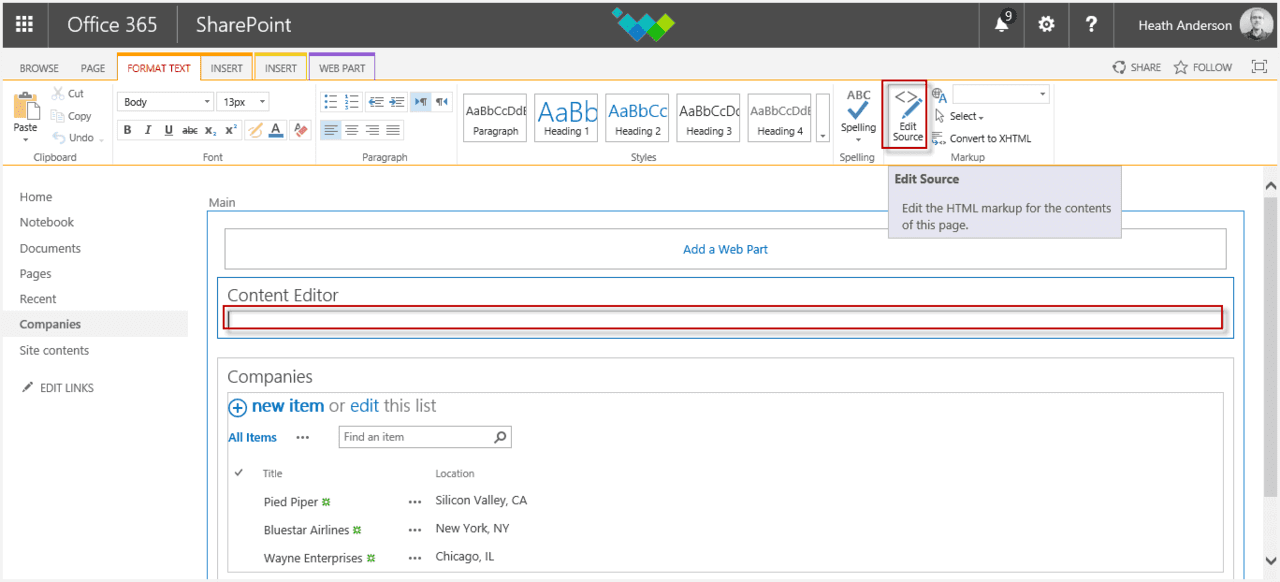Insert a bulleted list

coord(331,101)
